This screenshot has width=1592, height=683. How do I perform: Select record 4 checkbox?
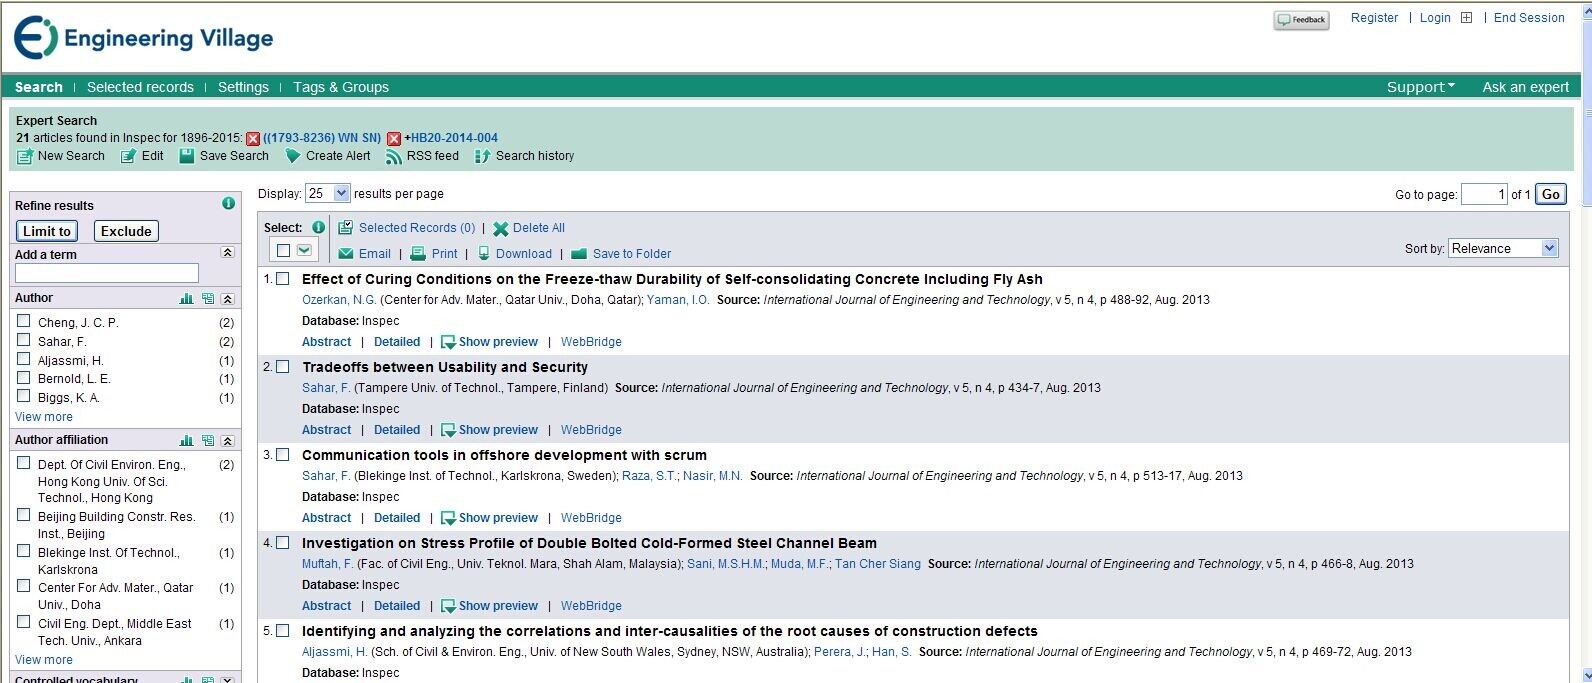coord(283,543)
